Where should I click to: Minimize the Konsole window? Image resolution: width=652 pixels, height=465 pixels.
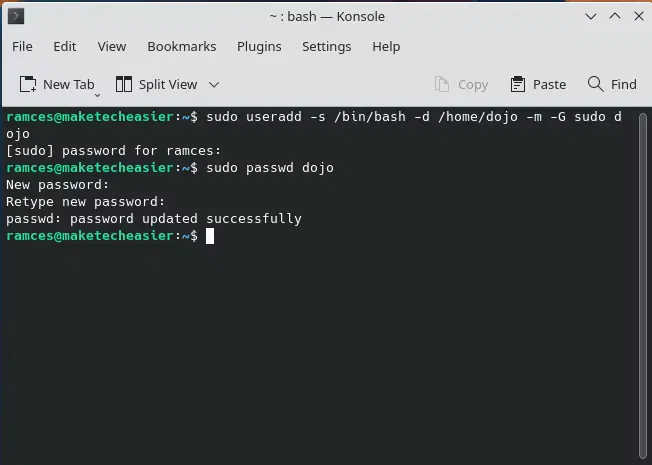click(591, 17)
